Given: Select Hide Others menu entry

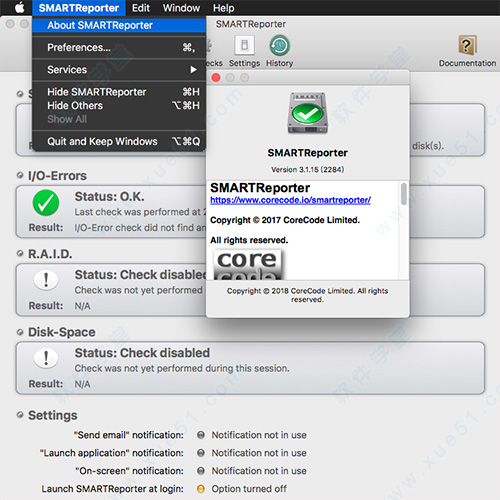Looking at the screenshot, I should pos(119,106).
